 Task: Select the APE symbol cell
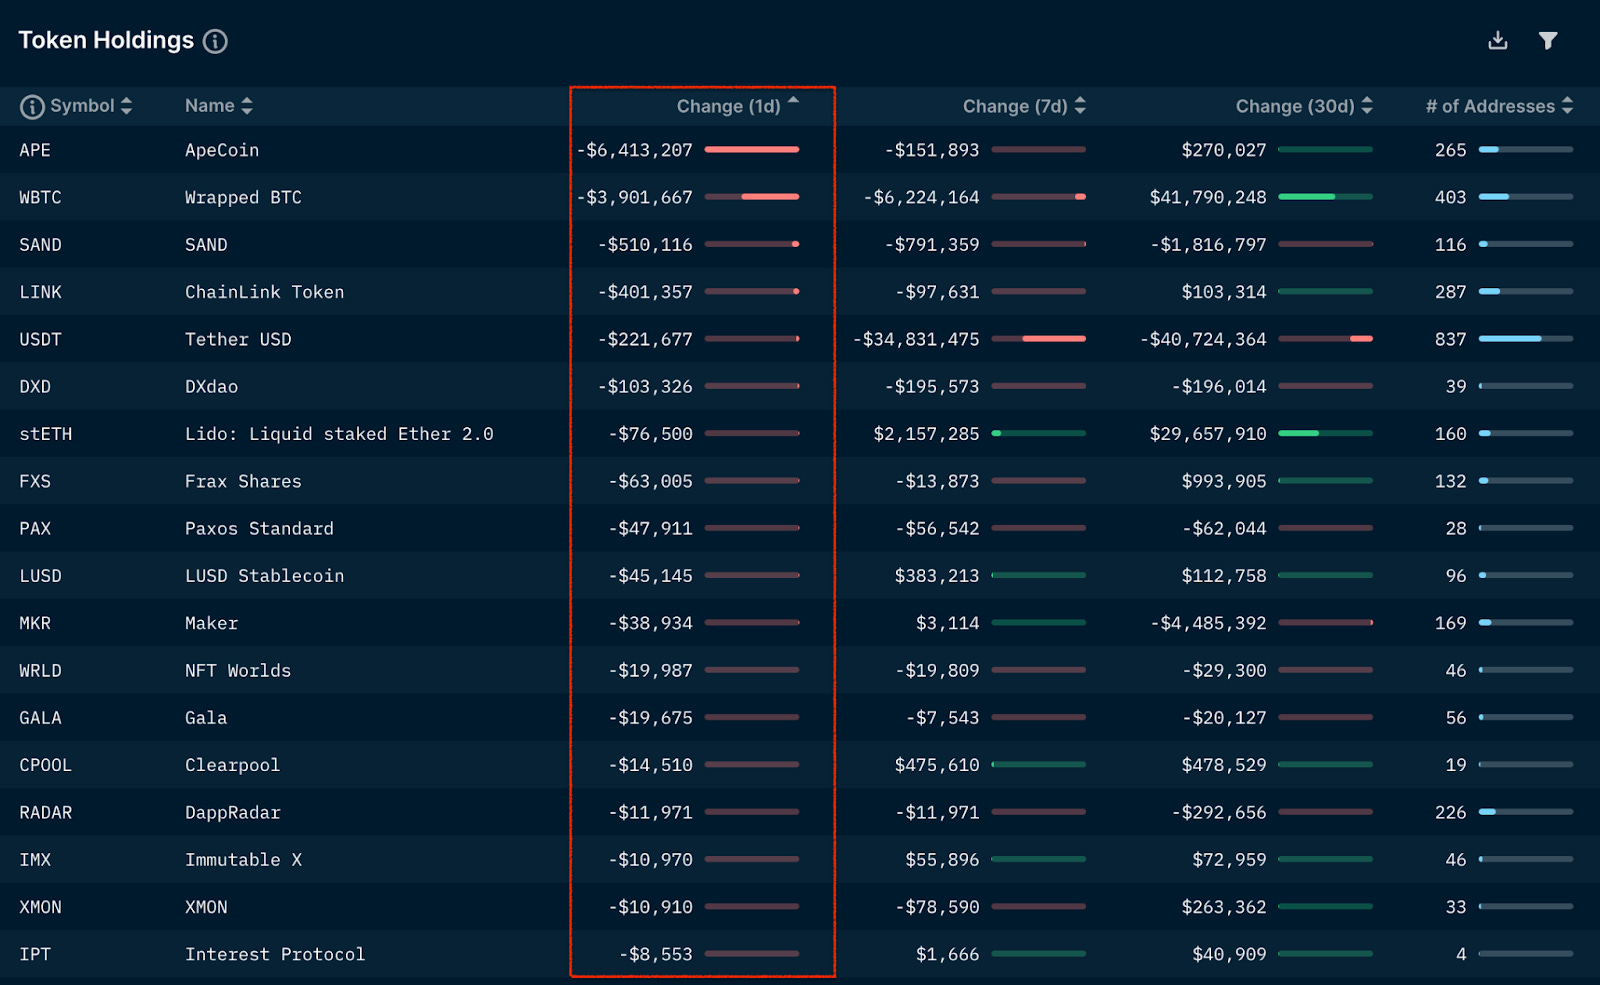(35, 150)
